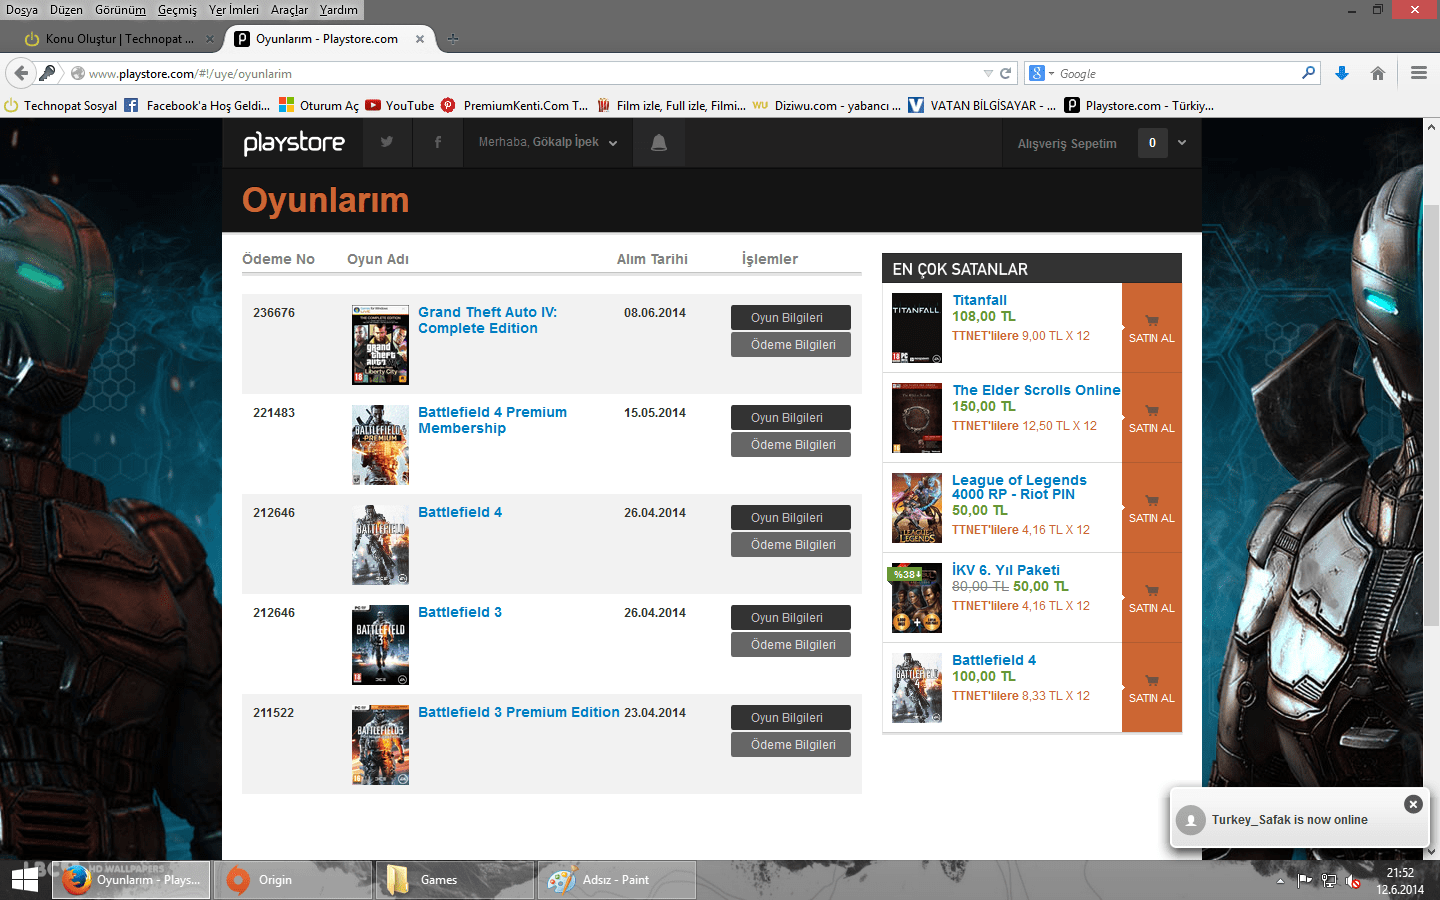Screen dimensions: 1440x900
Task: Open The Elder Scrolls Online title link
Action: coord(1036,390)
